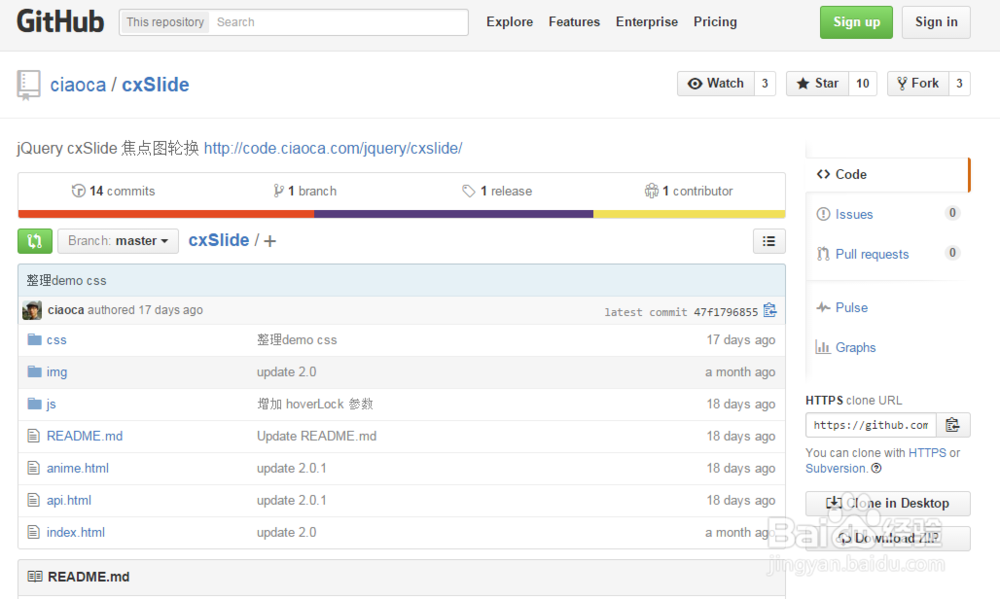Open the js folder

click(x=51, y=404)
